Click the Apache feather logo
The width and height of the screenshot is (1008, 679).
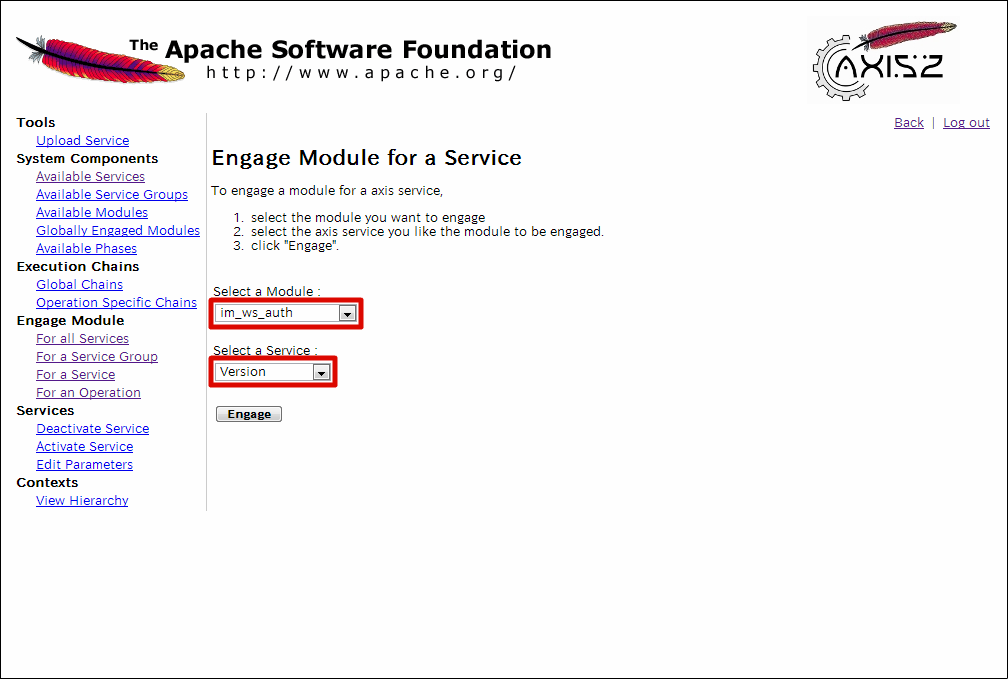click(x=100, y=58)
